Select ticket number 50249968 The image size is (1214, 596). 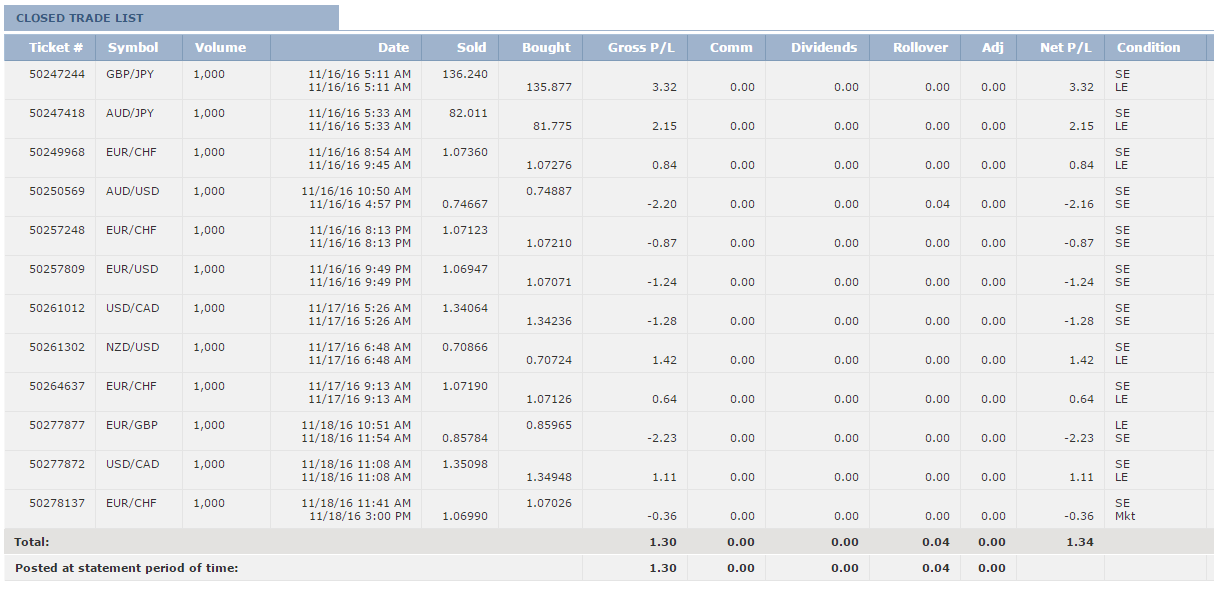pyautogui.click(x=57, y=152)
